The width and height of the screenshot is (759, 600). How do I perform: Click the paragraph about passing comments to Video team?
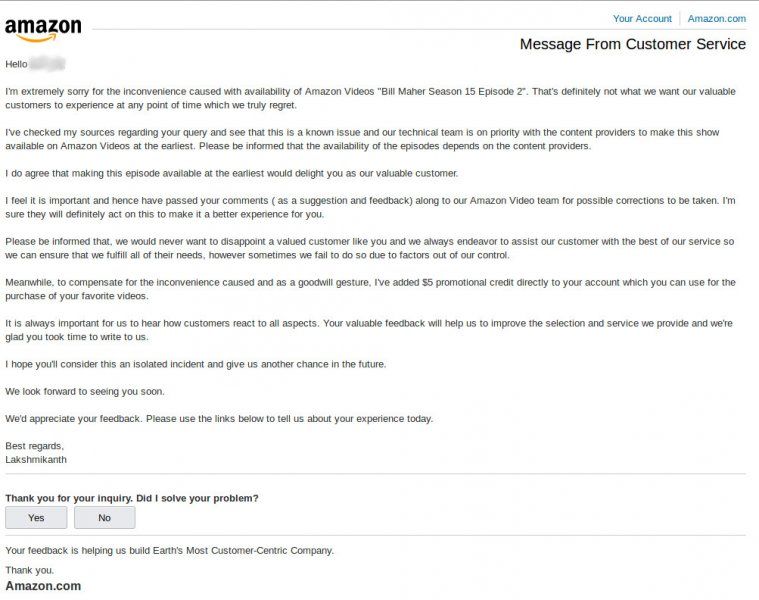tap(370, 207)
